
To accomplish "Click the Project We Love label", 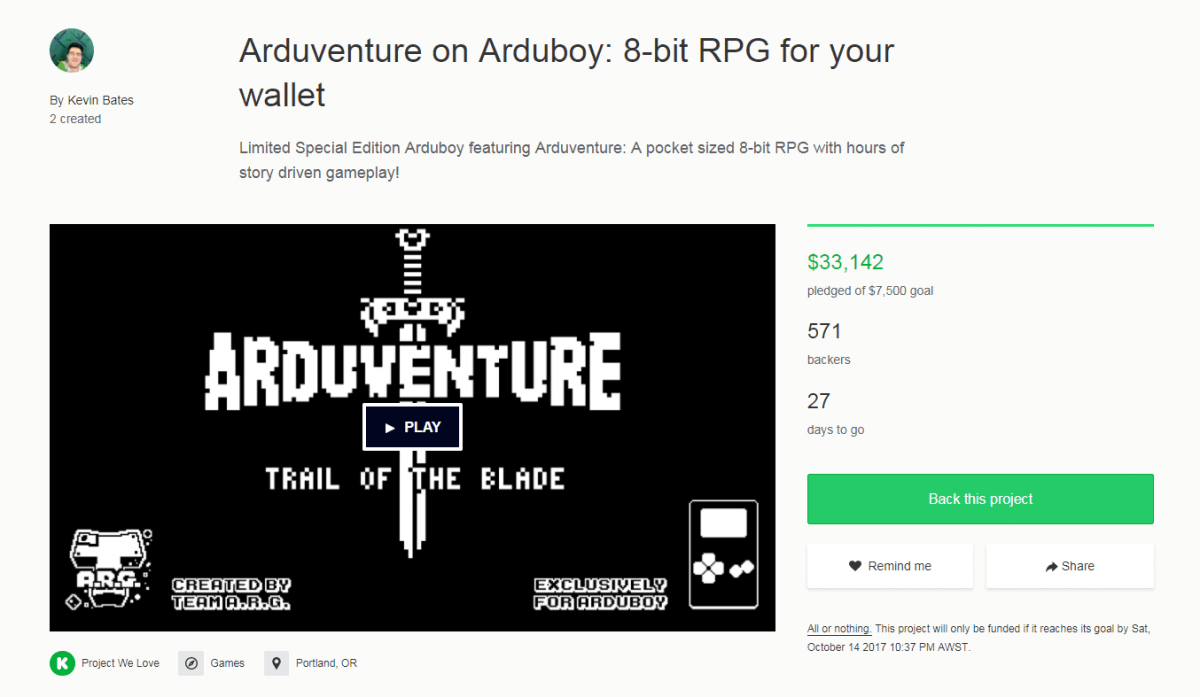I will [120, 663].
